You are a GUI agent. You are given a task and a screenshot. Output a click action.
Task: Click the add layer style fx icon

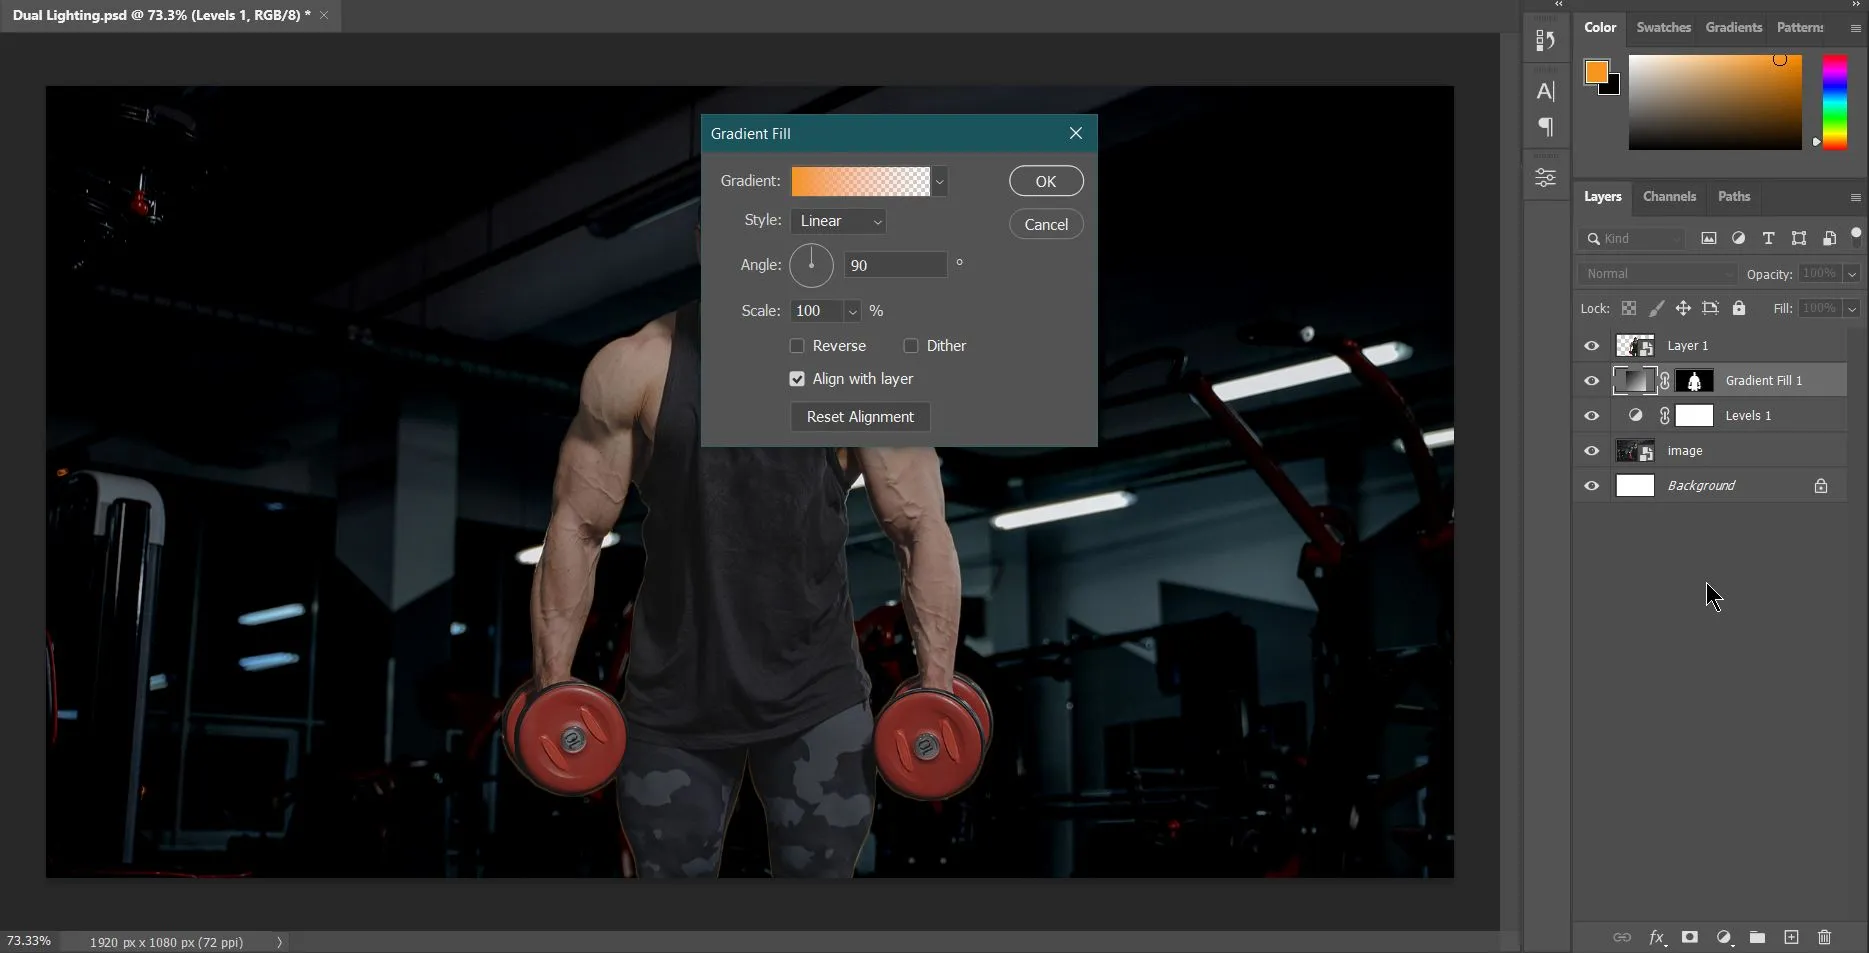tap(1656, 937)
